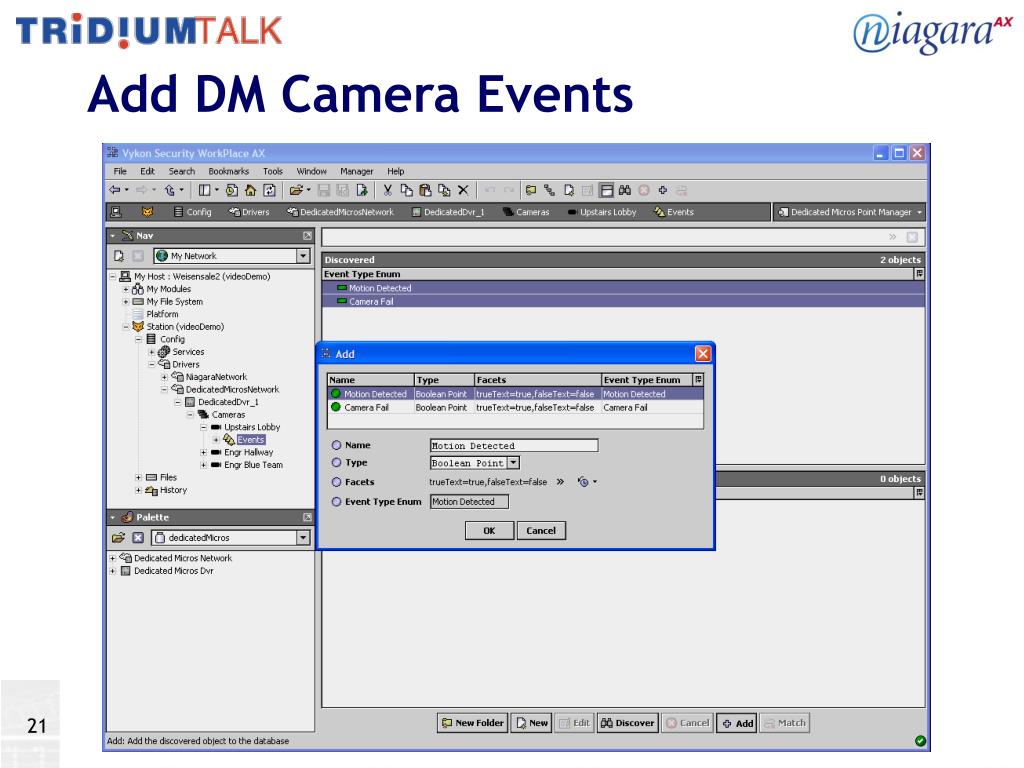
Task: Click OK in the Add dialog
Action: click(x=489, y=530)
